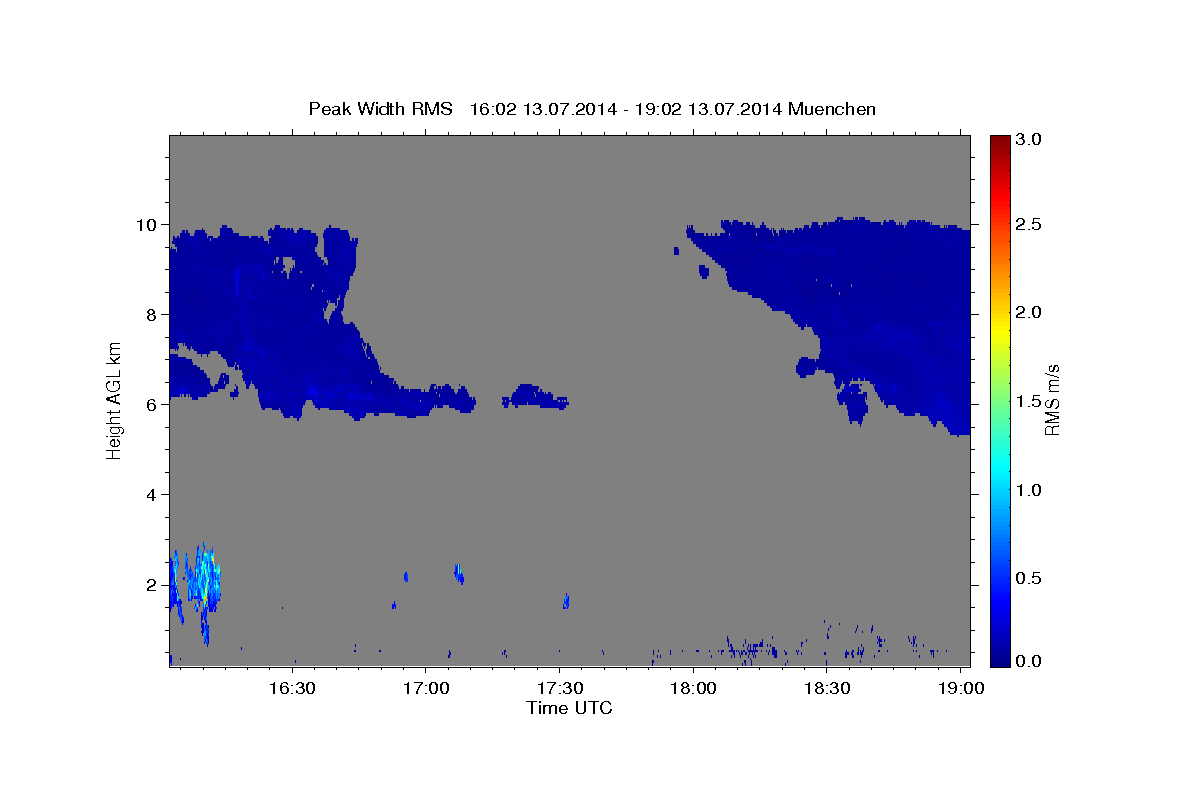Click the small isolated cloud patch near 17:25
The height and width of the screenshot is (800, 1200).
point(535,396)
